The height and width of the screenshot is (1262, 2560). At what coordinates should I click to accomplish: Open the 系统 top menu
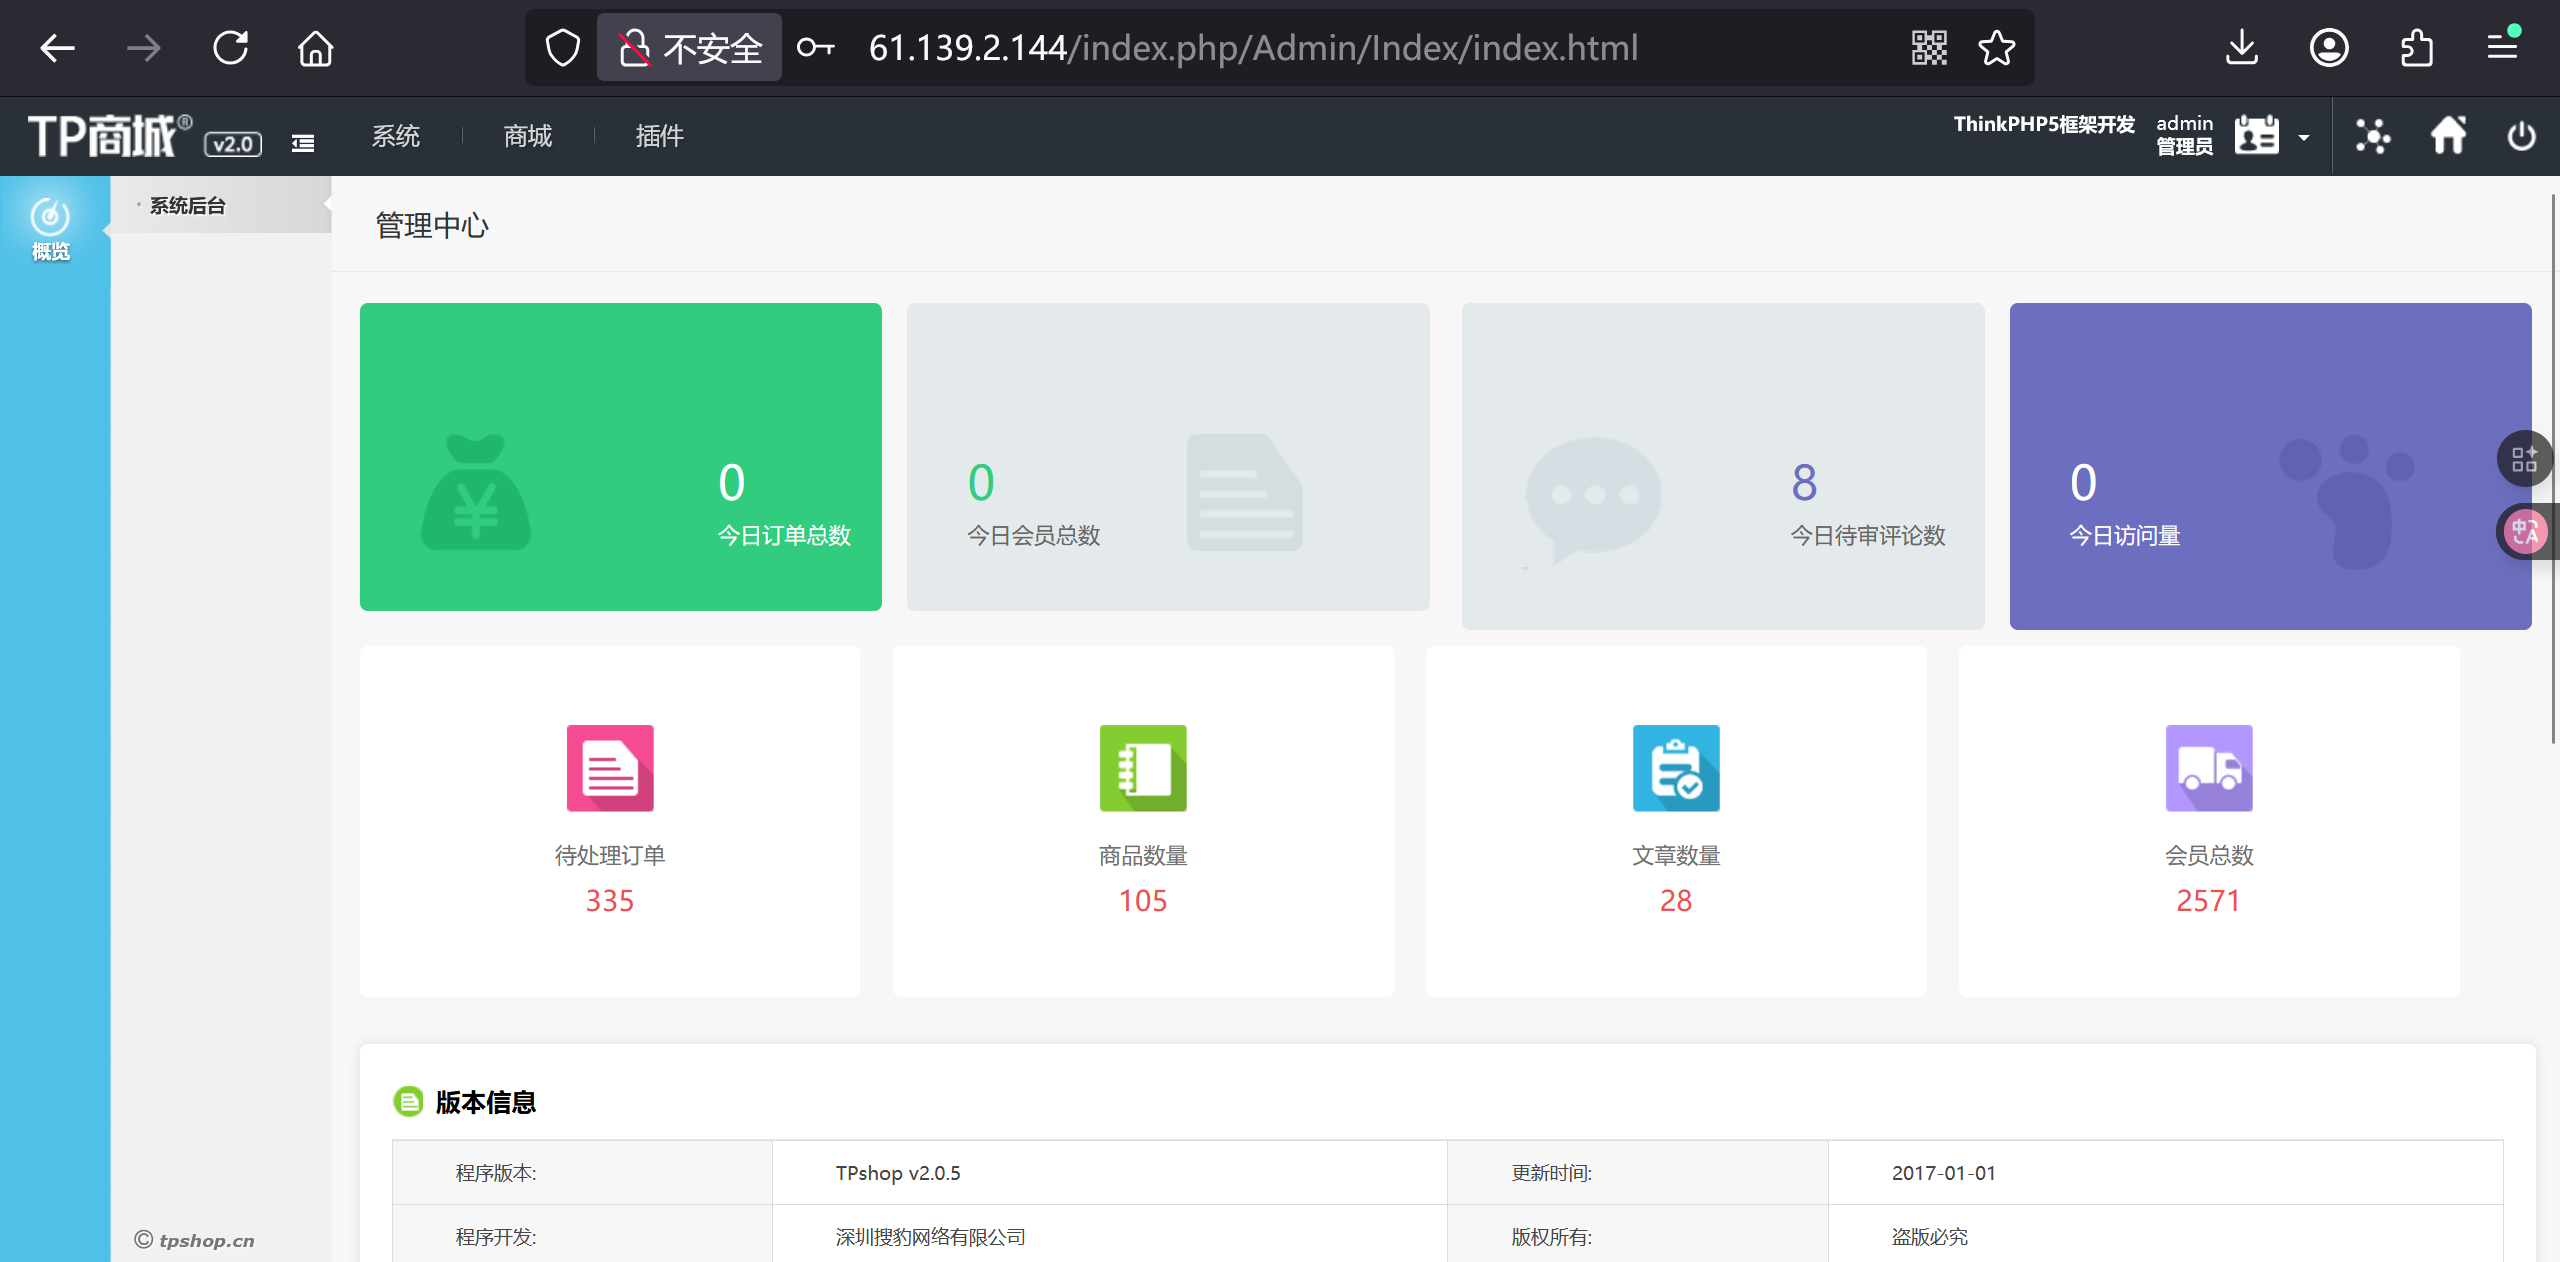(x=396, y=136)
